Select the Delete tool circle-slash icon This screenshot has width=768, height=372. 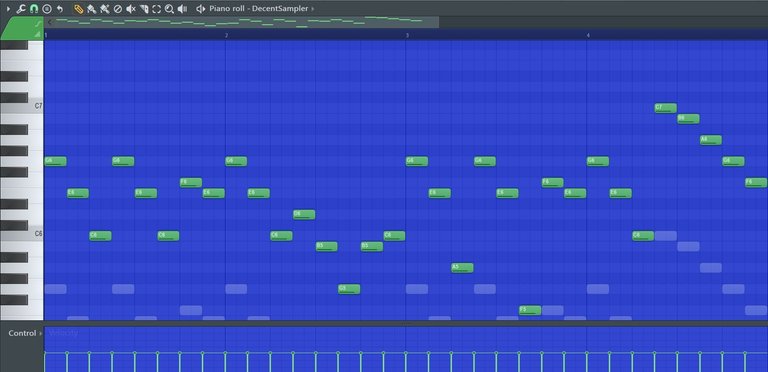click(x=118, y=9)
